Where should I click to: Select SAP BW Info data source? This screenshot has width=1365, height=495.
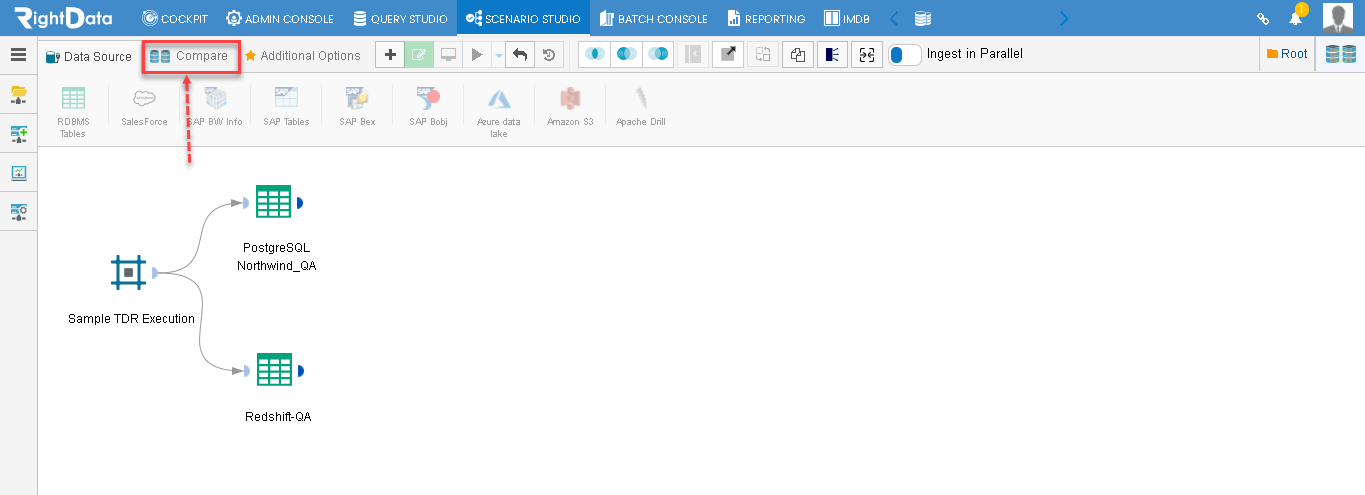pos(215,107)
